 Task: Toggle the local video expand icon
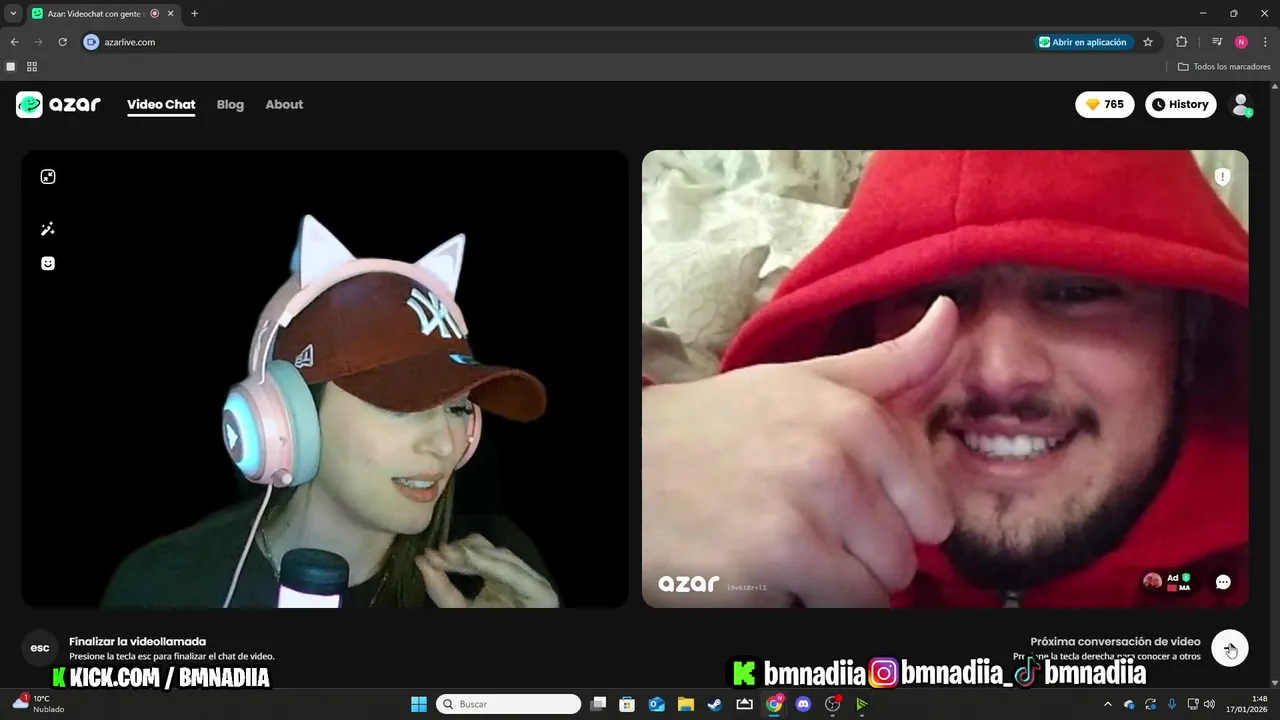tap(48, 177)
